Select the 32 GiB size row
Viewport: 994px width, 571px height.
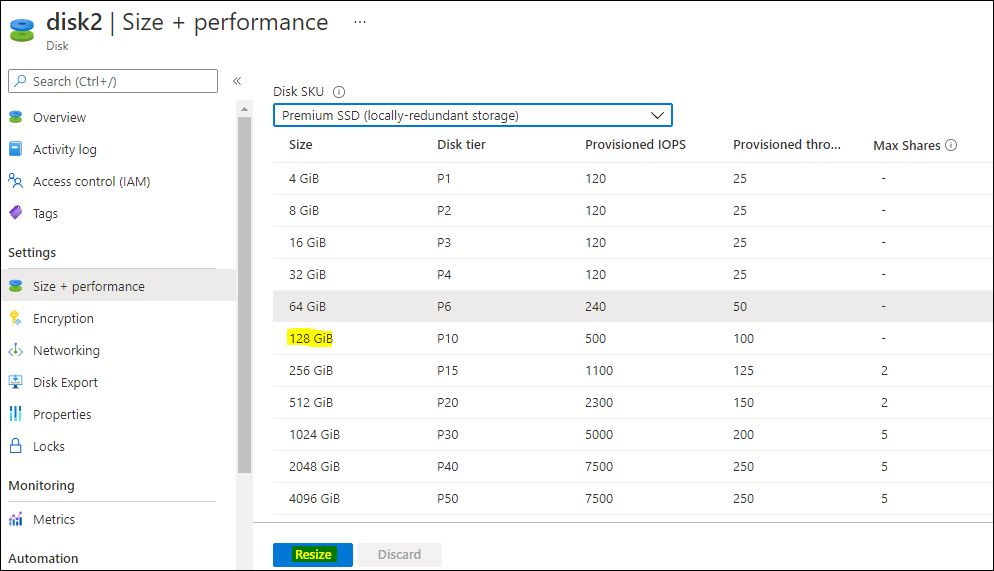click(x=633, y=274)
